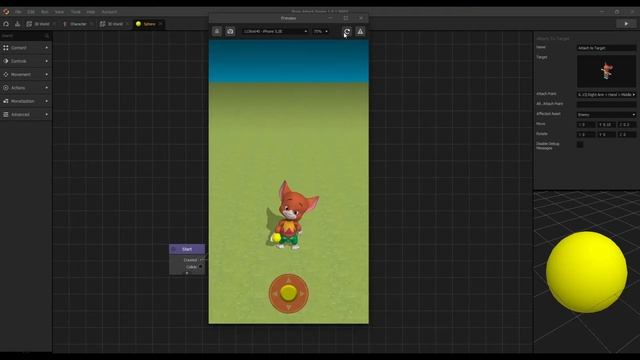Open the Attach Point dropdown
Image resolution: width=640 pixels, height=360 pixels.
tap(606, 94)
